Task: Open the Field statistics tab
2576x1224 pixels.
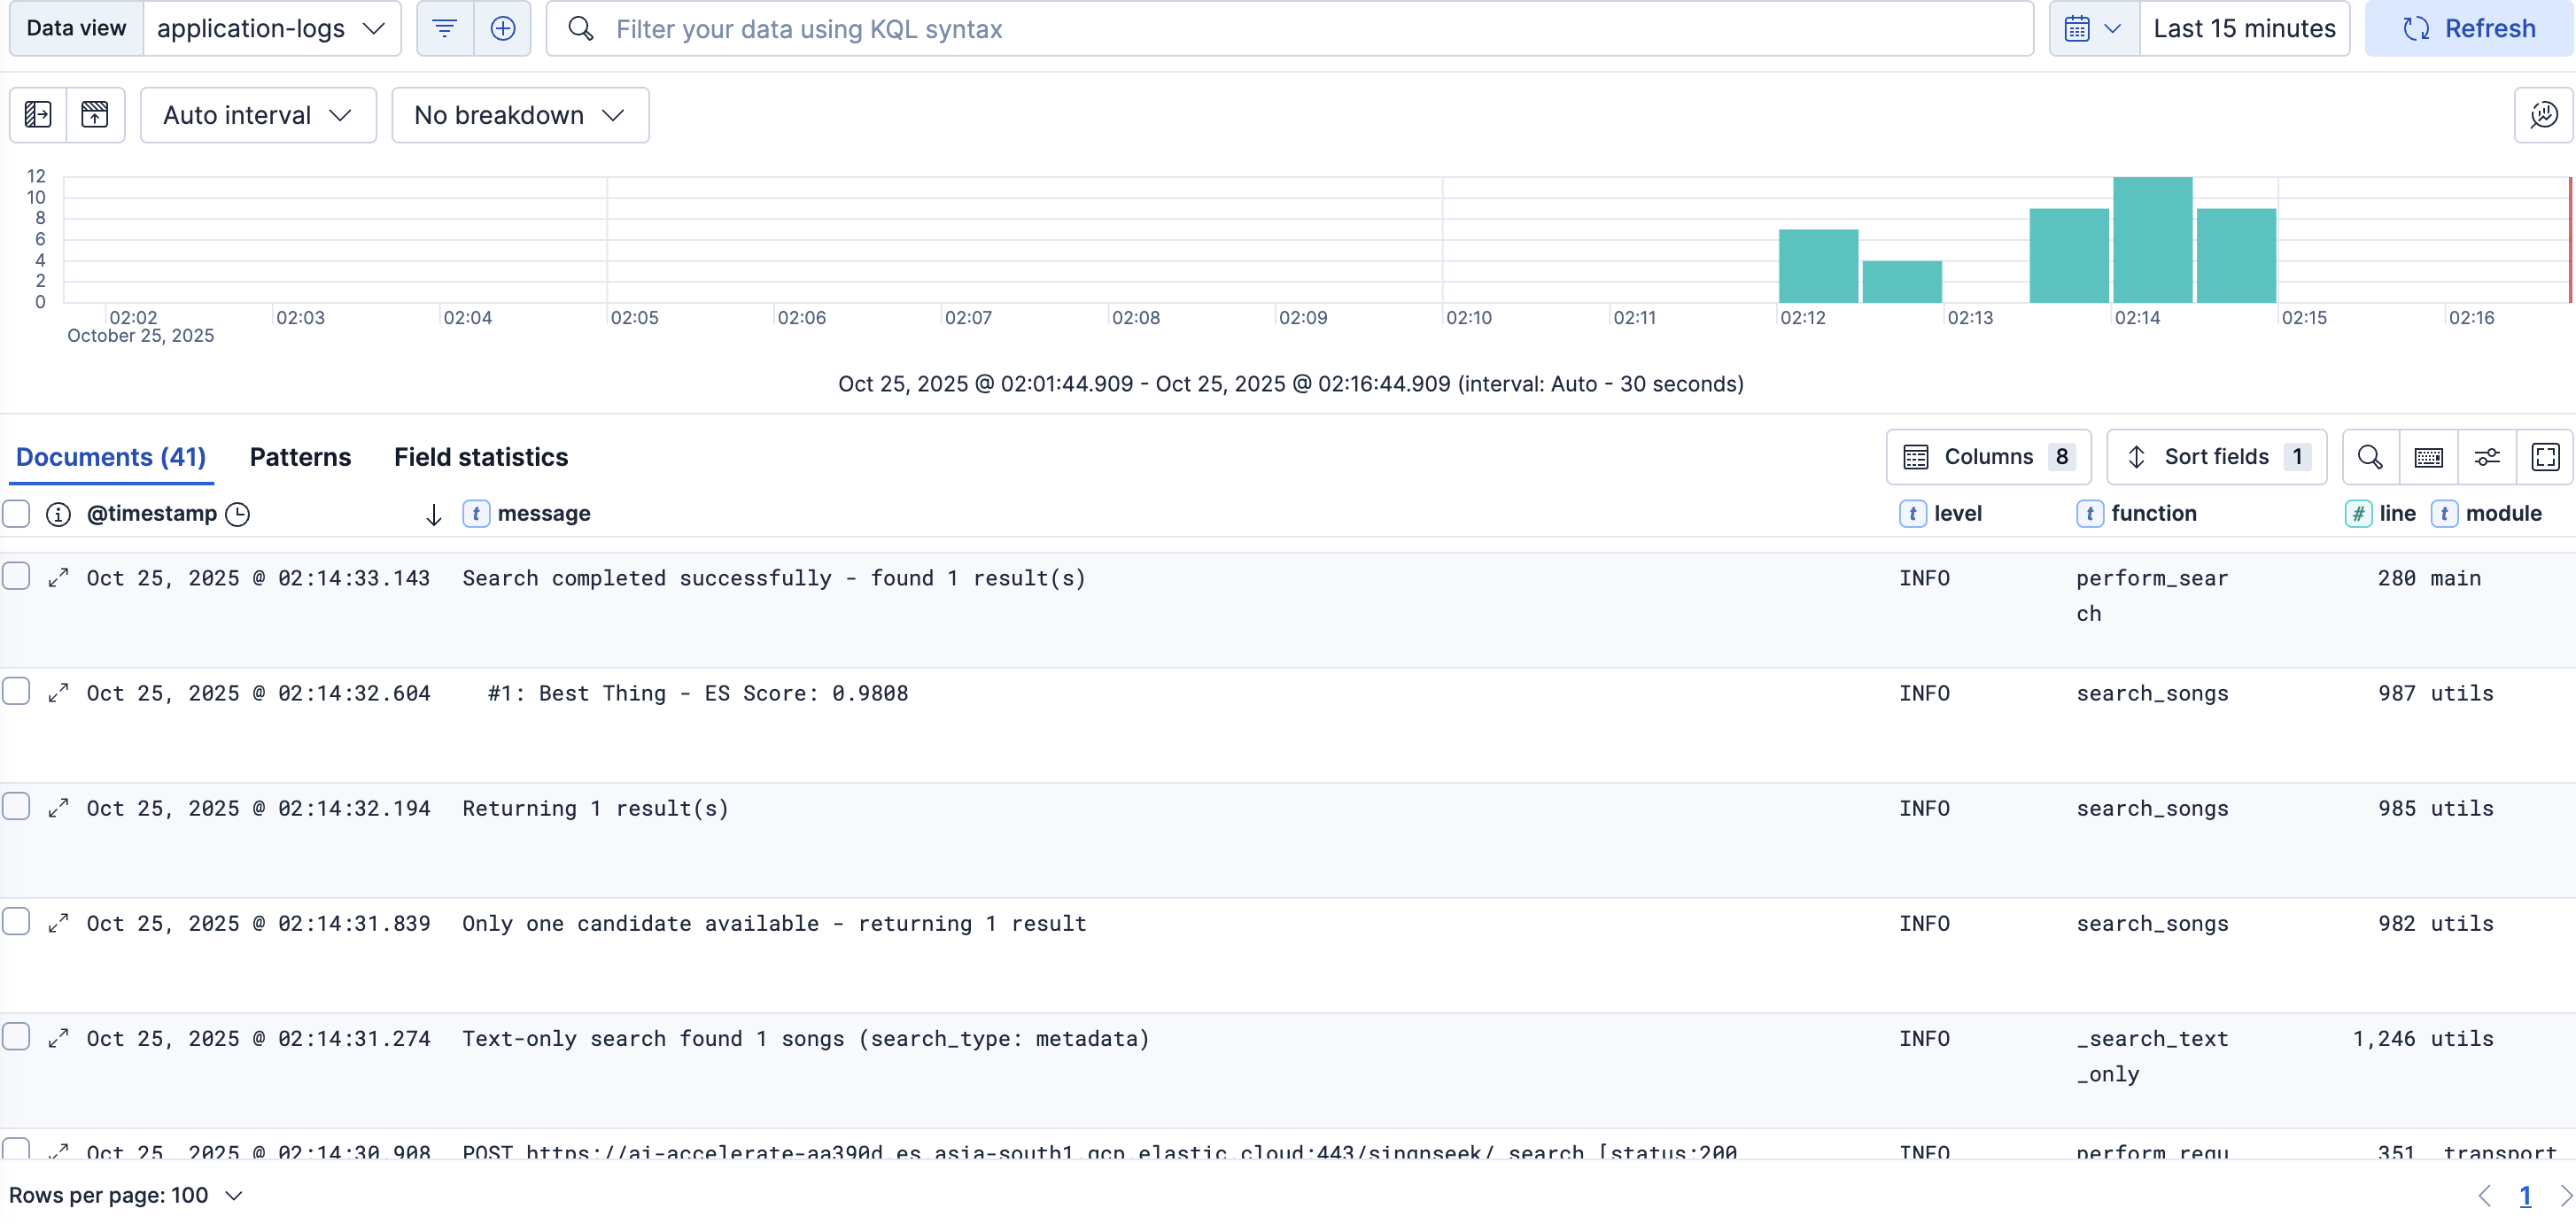Action: 480,457
